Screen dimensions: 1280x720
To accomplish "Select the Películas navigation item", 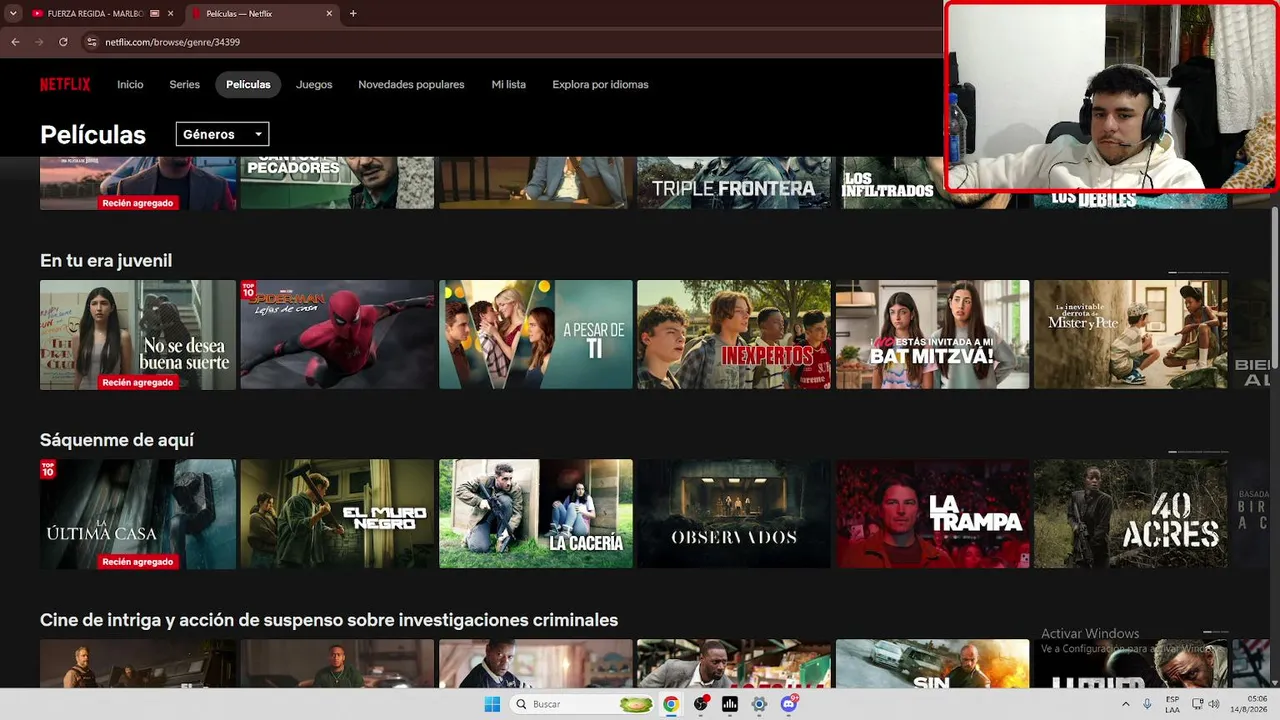I will click(x=248, y=85).
